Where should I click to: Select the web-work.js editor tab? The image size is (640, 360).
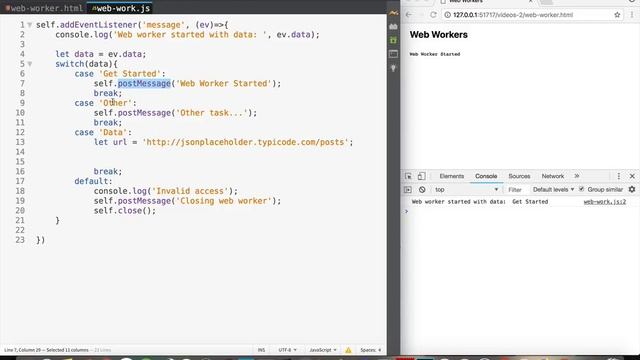point(120,8)
